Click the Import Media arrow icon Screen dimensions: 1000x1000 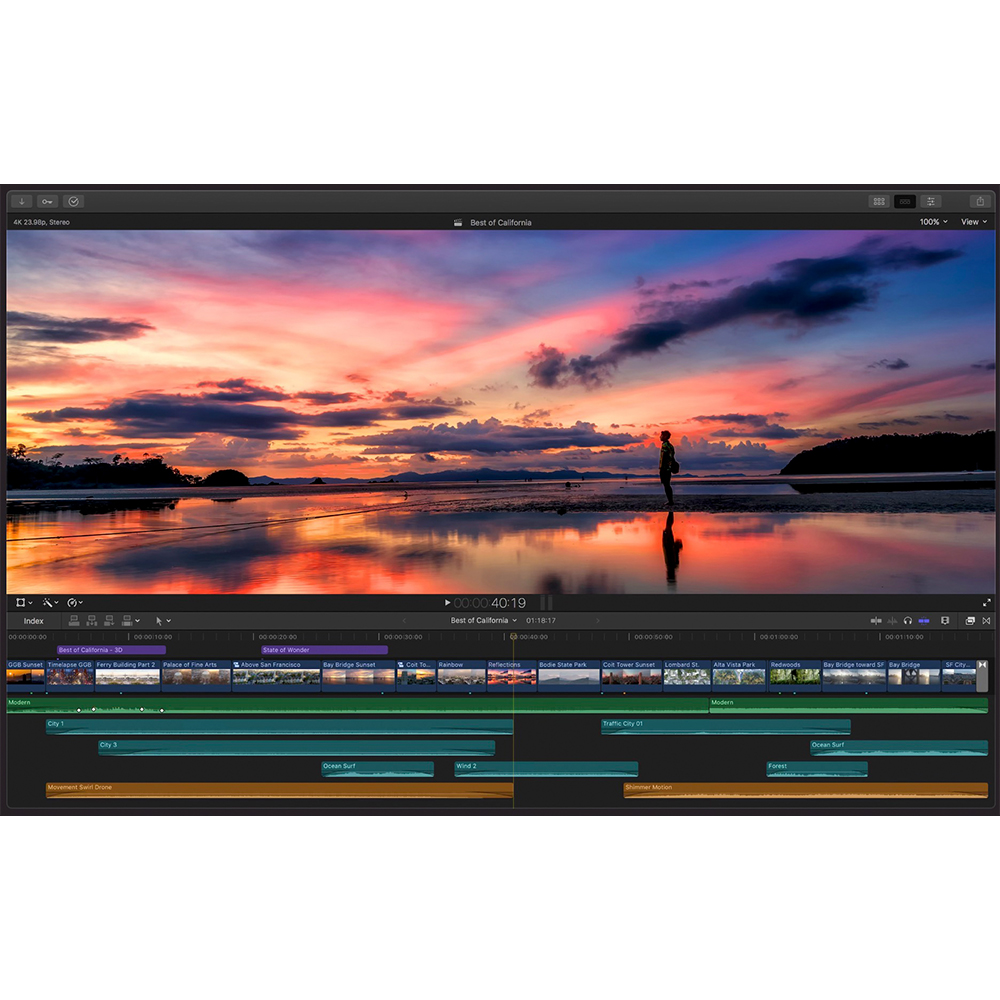click(21, 201)
